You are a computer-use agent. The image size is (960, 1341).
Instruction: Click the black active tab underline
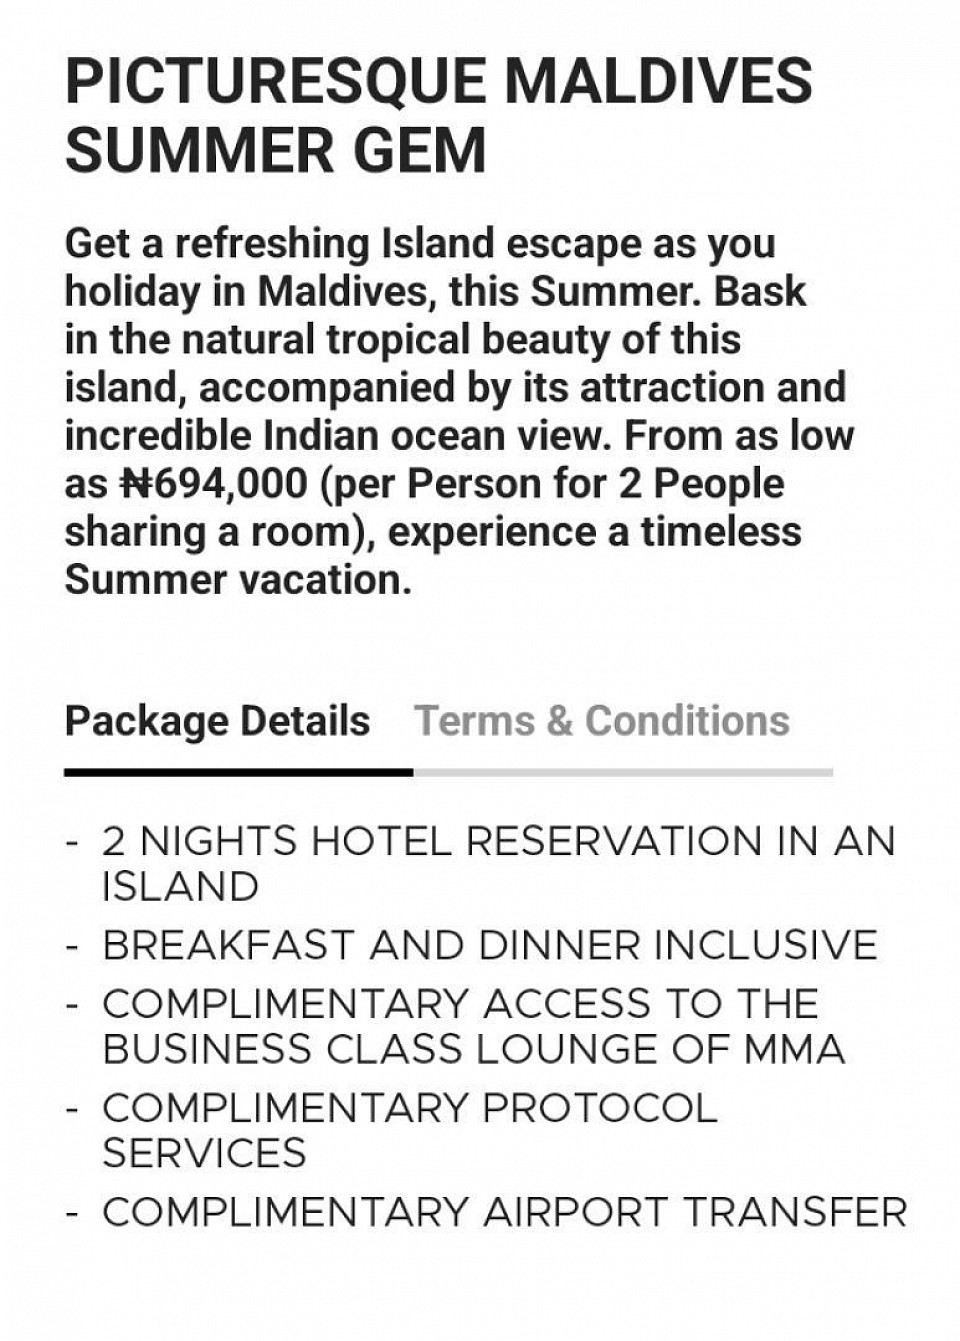tap(239, 772)
